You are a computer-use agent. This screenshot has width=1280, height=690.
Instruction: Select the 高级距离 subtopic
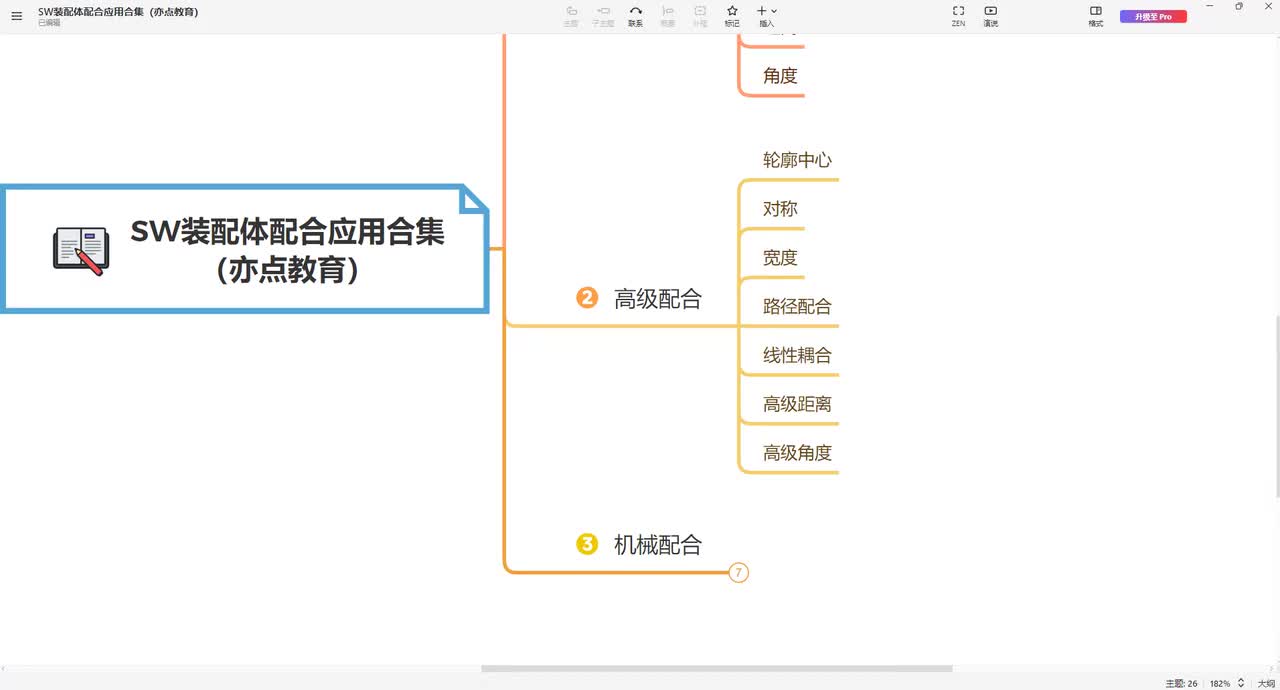coord(797,404)
